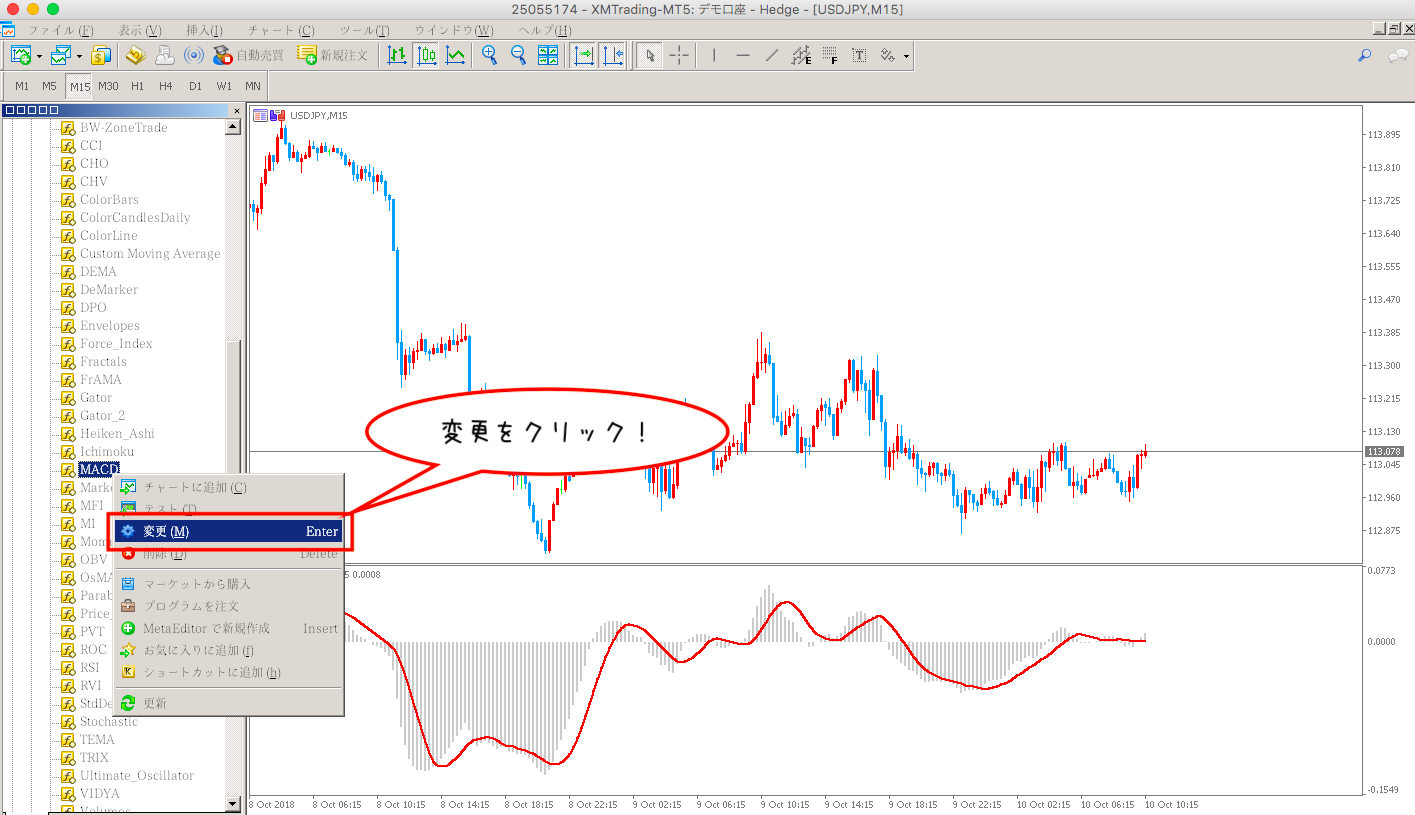This screenshot has width=1415, height=815.
Task: Click the tile windows icon
Action: click(x=548, y=56)
